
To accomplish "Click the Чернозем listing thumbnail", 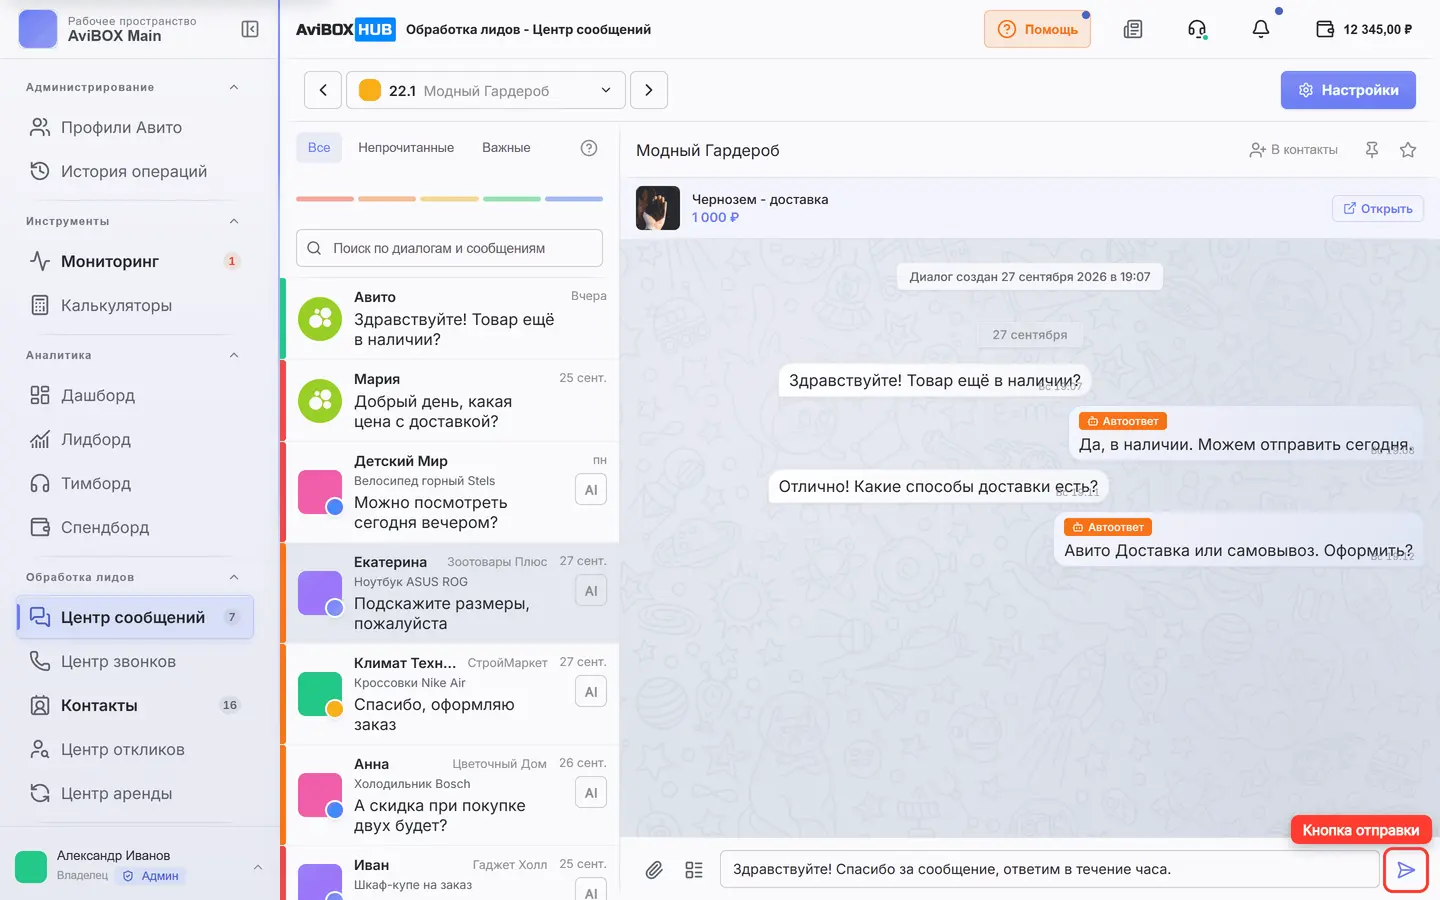I will 658,208.
